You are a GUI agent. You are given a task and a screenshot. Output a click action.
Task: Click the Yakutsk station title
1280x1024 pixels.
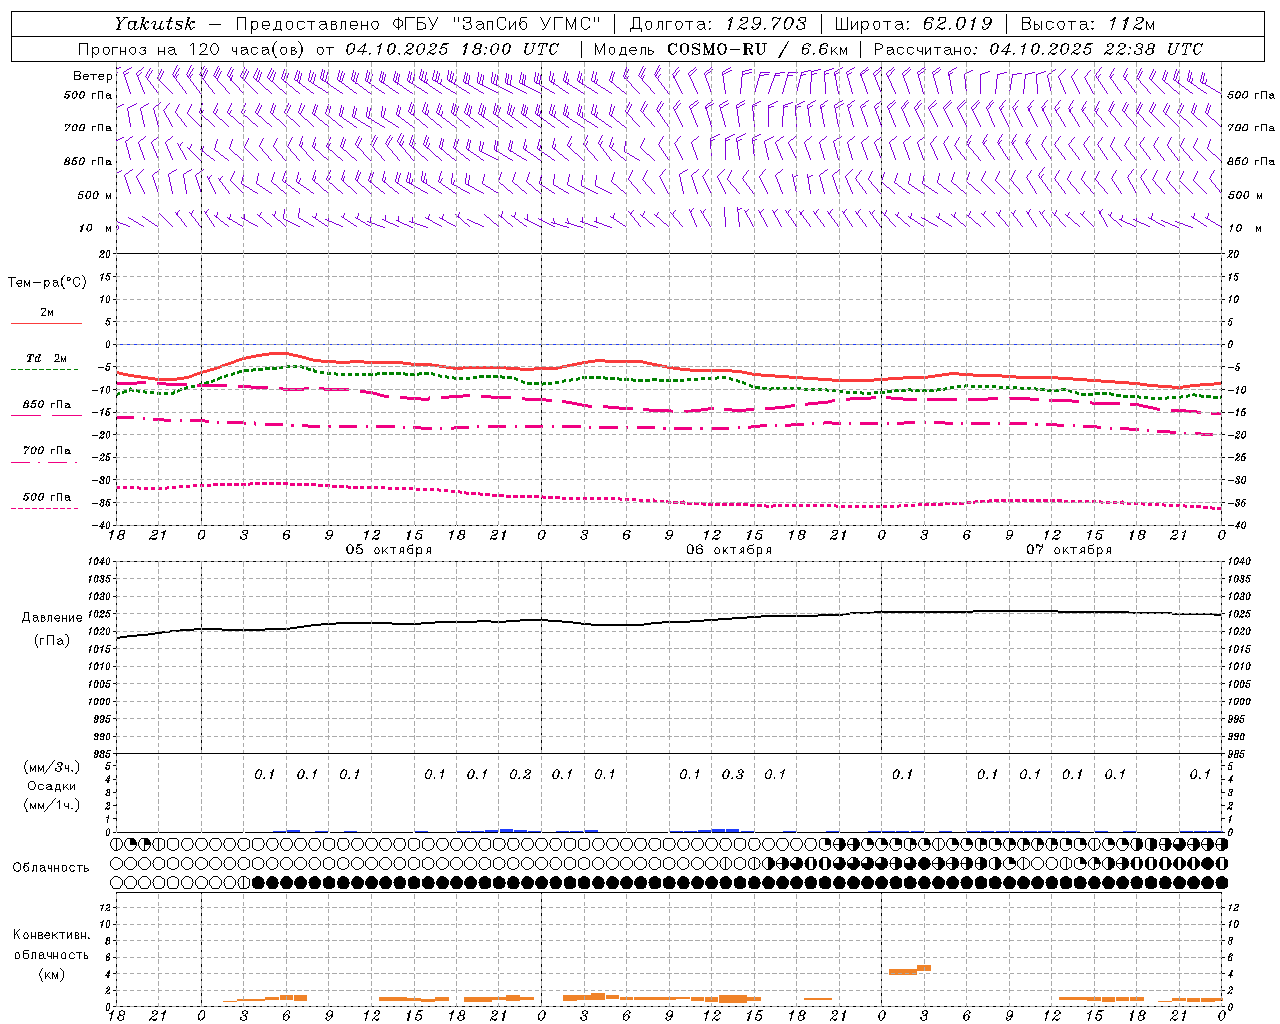[155, 24]
